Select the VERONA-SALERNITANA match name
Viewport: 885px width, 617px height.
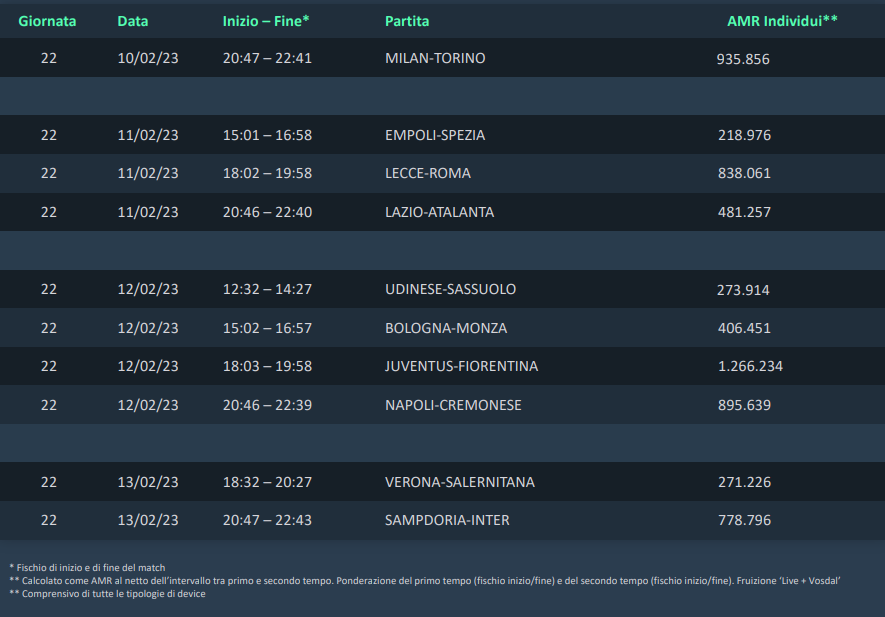[460, 482]
